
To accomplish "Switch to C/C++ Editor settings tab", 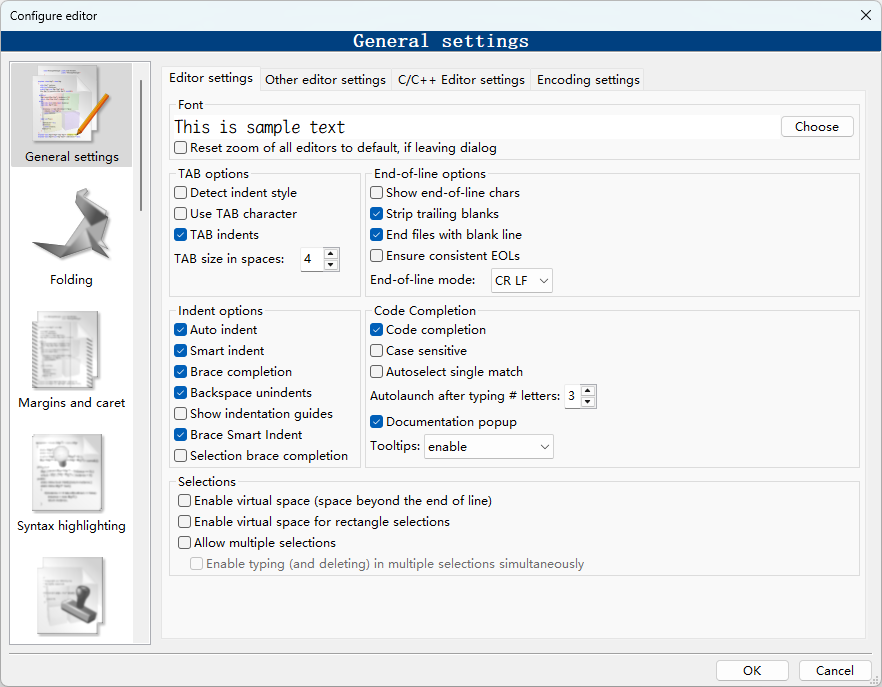I will (461, 80).
